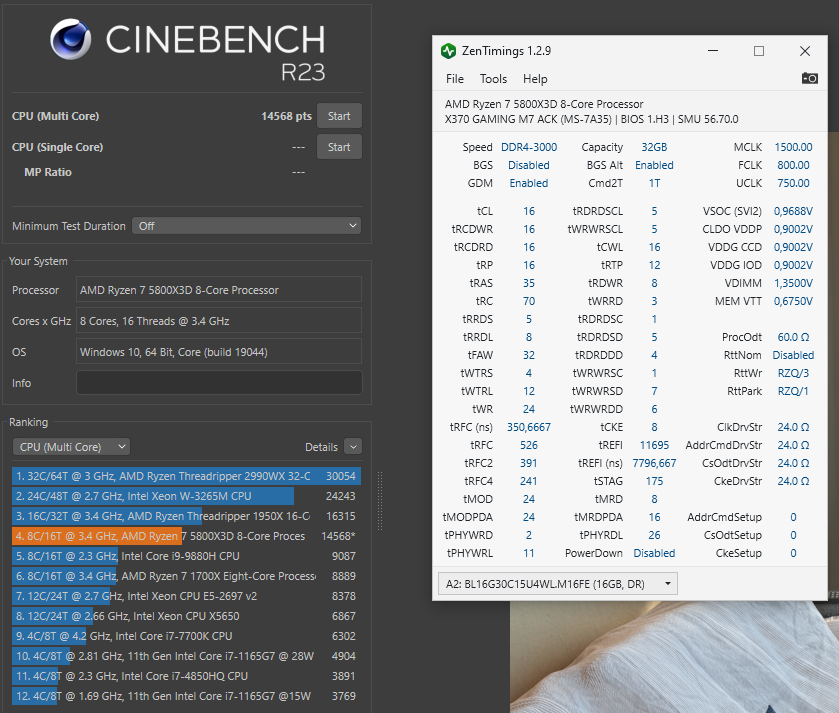The image size is (839, 713).
Task: Click the BGS Disabled value
Action: [x=529, y=165]
